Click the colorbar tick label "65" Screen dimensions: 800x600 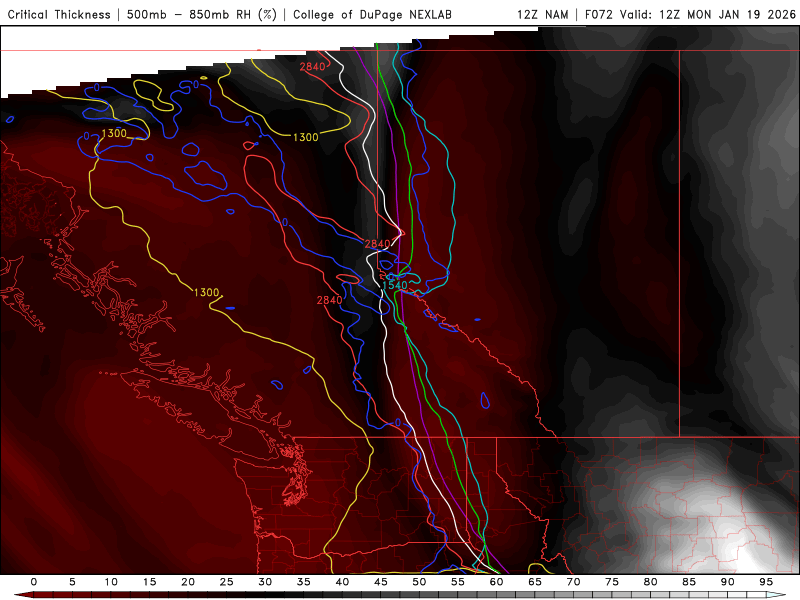click(535, 582)
